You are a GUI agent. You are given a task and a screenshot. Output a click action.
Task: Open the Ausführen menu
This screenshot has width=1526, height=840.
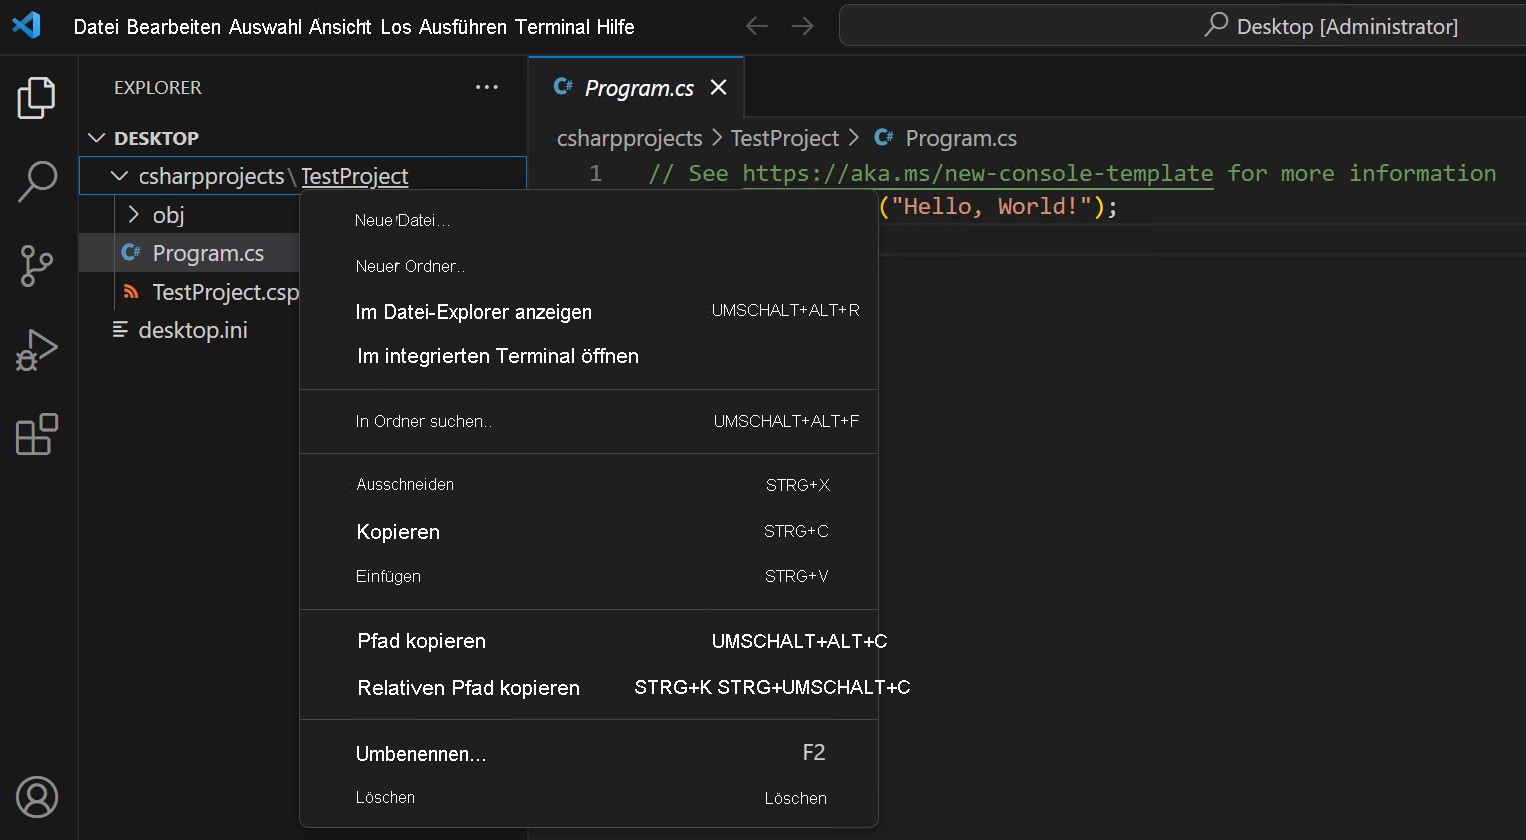(x=463, y=27)
